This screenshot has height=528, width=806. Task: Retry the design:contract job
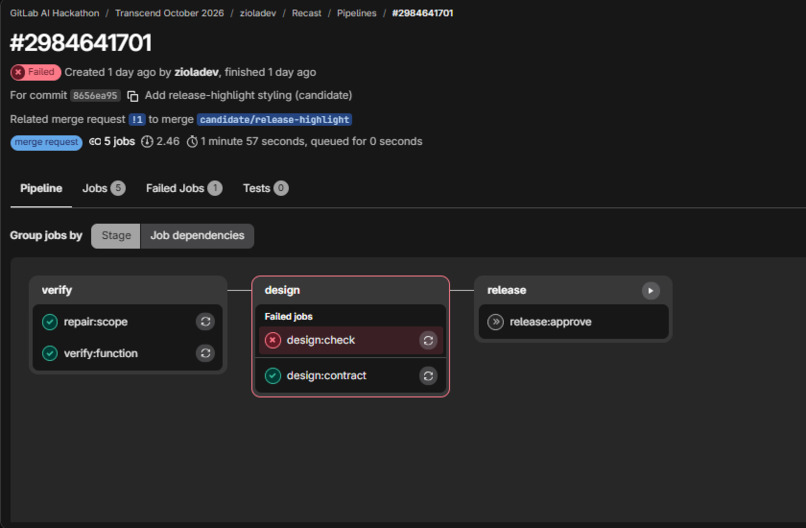click(428, 376)
